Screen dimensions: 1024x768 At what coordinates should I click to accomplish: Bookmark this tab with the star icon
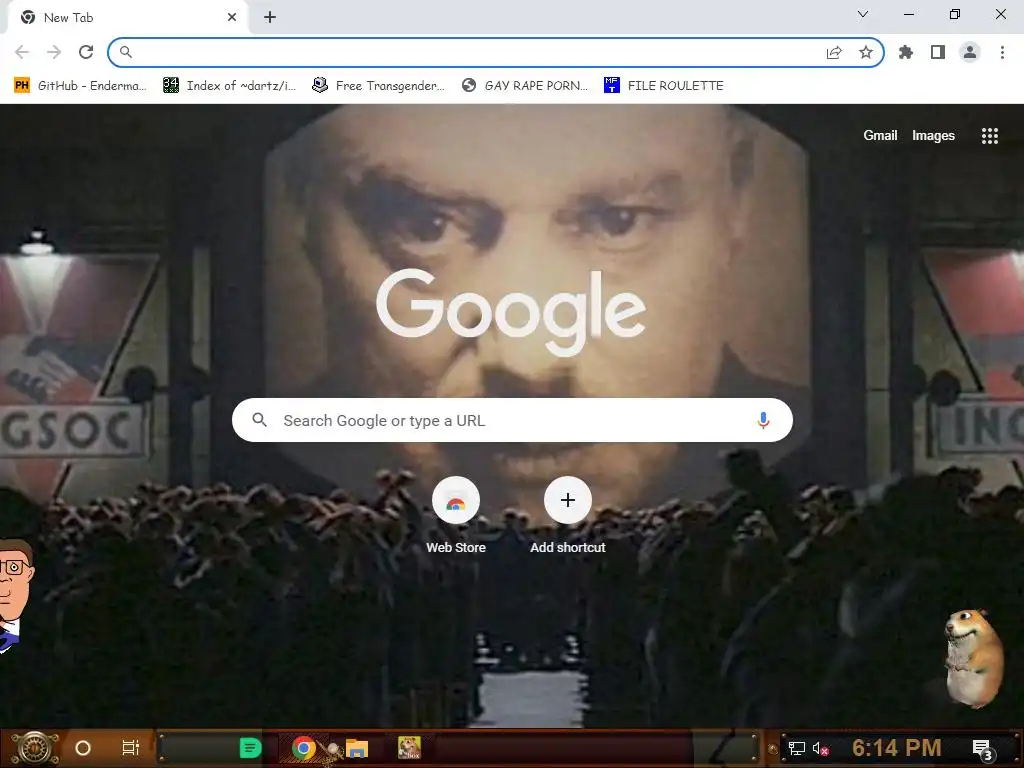[866, 52]
